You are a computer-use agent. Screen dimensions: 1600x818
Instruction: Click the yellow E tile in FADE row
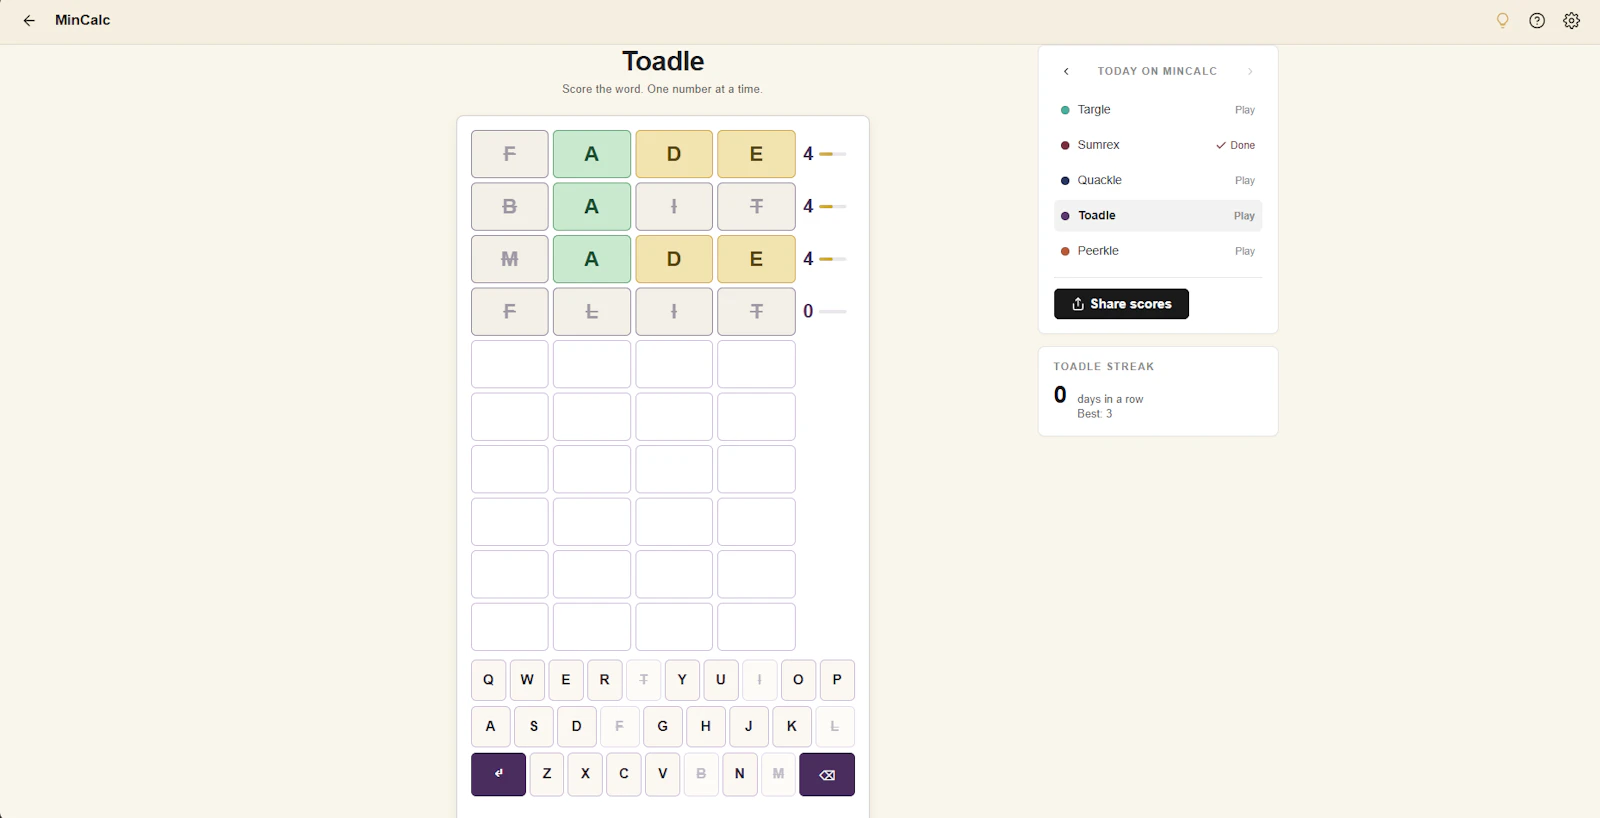point(756,154)
